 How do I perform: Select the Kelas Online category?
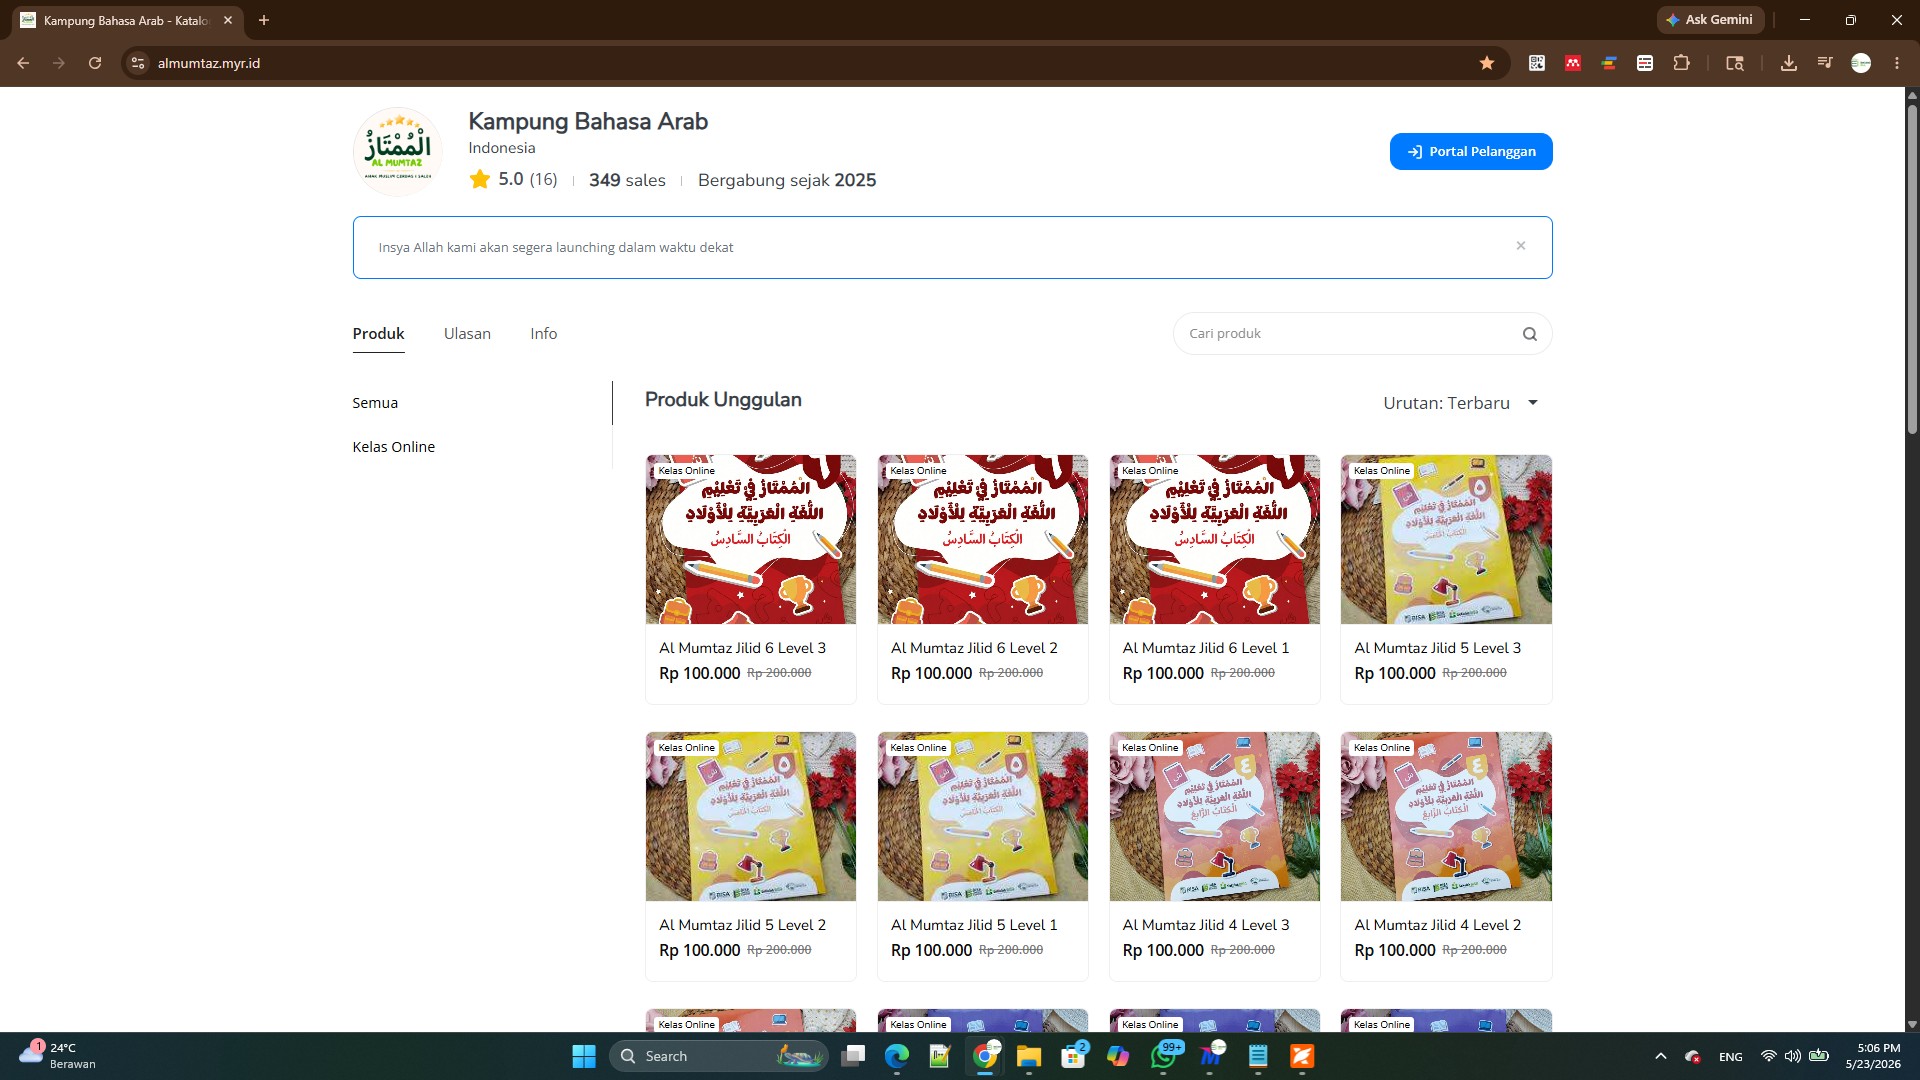click(393, 447)
